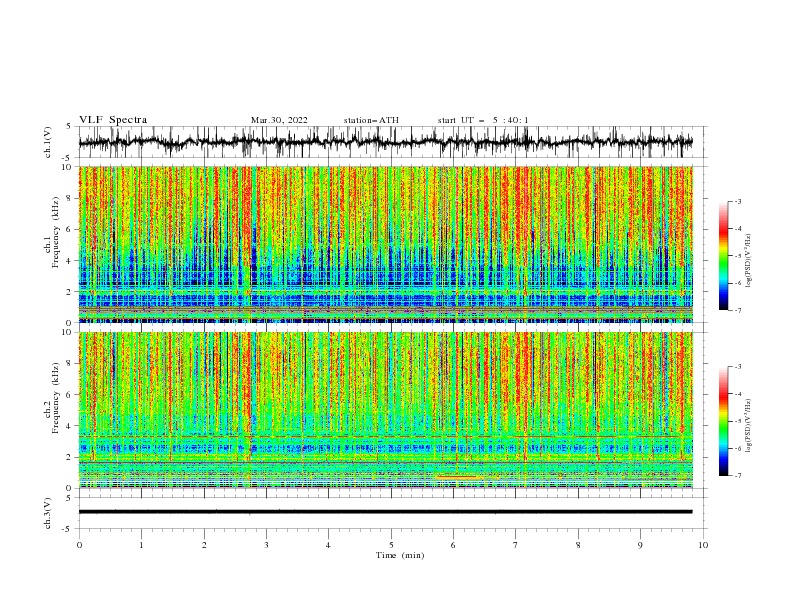
Task: Select the date text "Mar.30, 2022"
Action: 279,120
